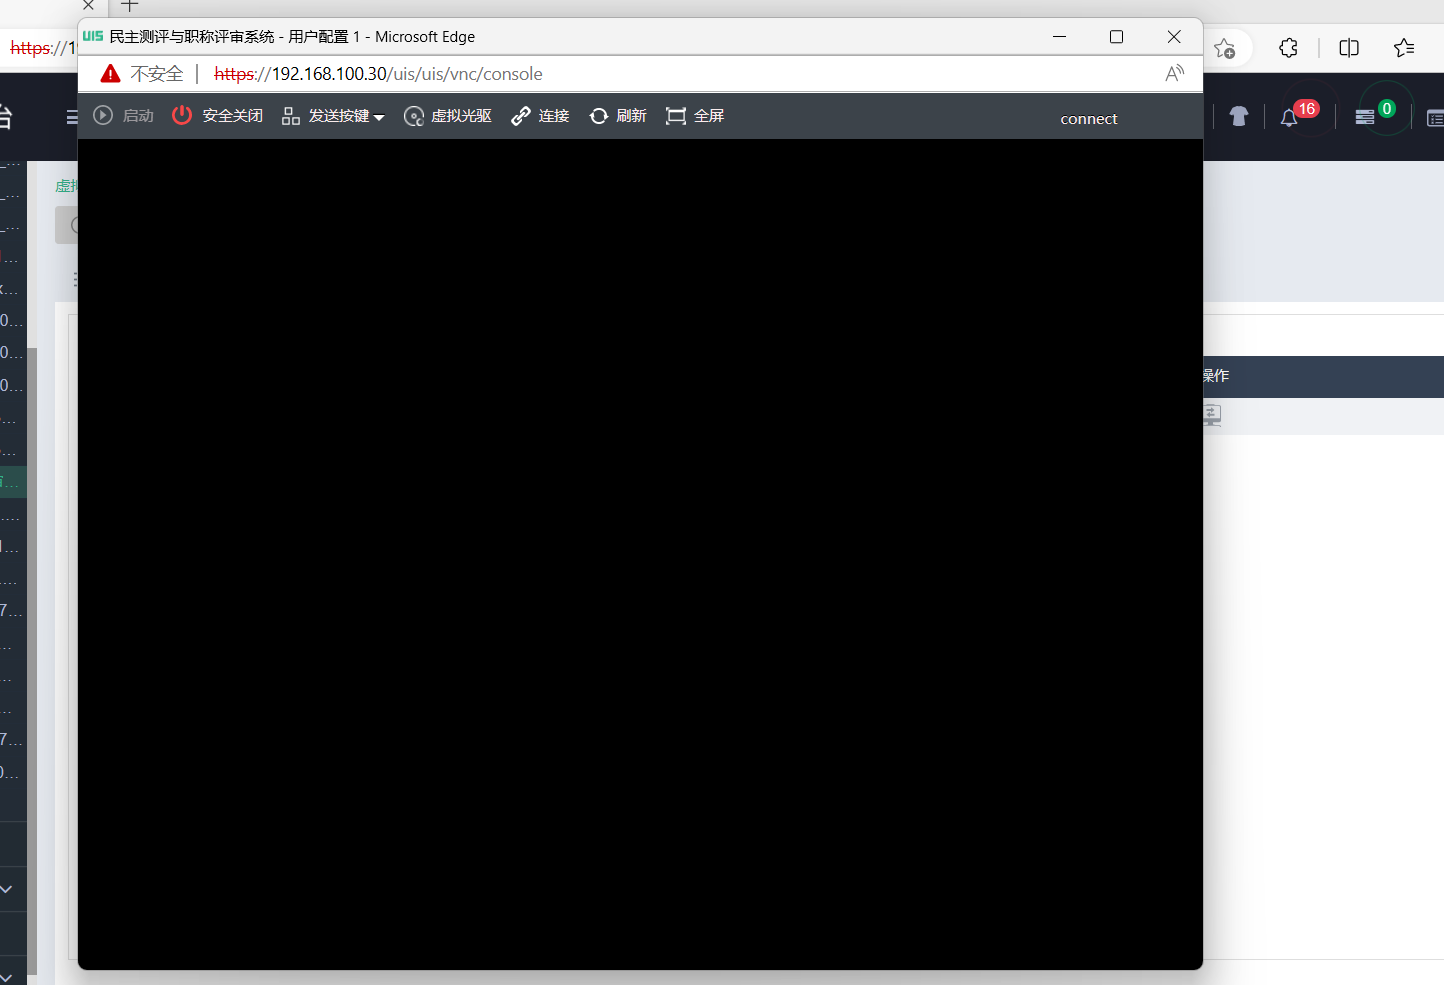Screen dimensions: 1444x985
Task: Click the list panel icon at far right
Action: [x=1435, y=118]
